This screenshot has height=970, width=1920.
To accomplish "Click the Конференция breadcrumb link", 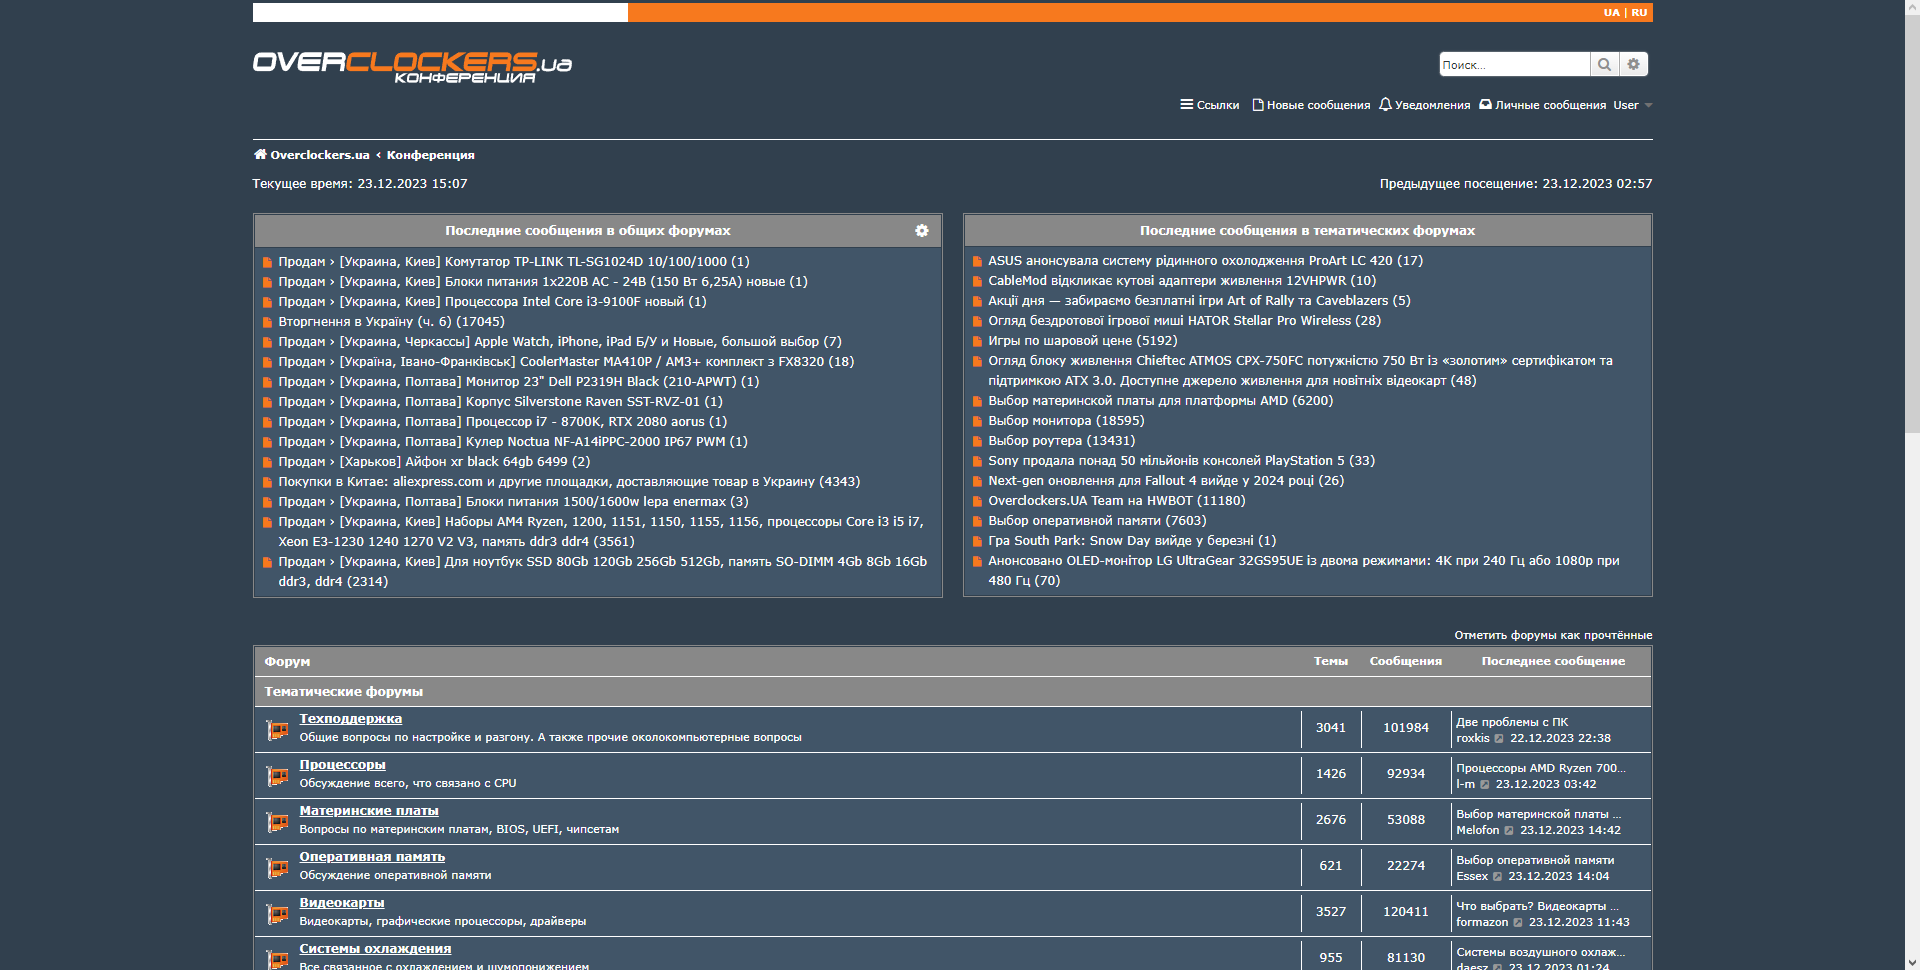I will tap(431, 155).
